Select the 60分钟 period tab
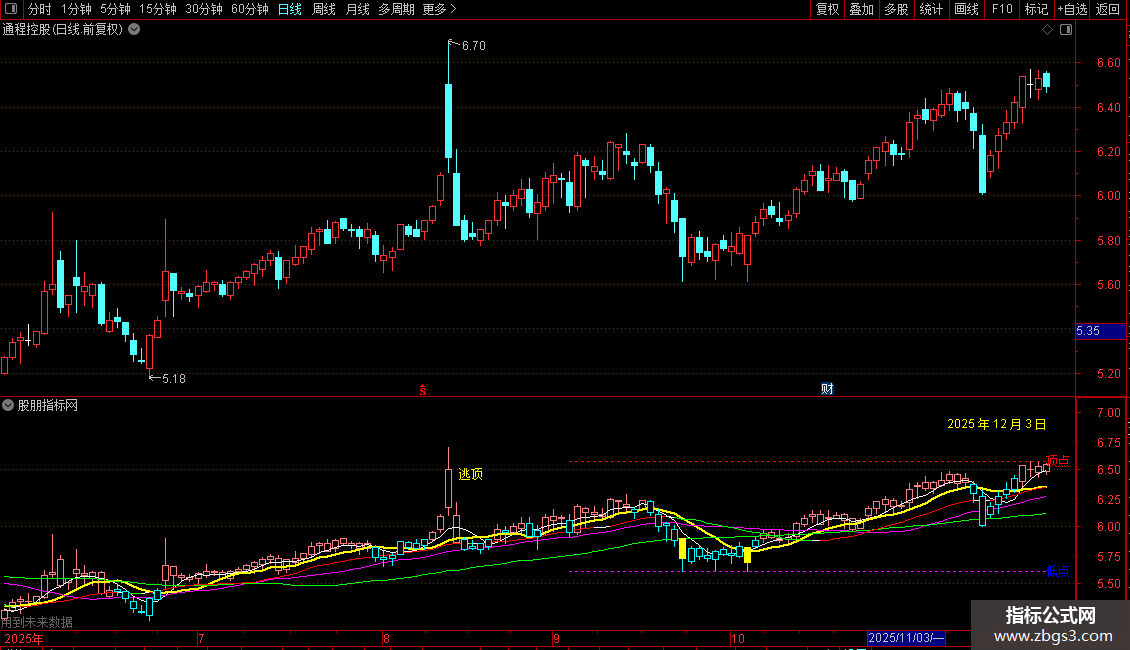Viewport: 1130px width, 650px height. coord(249,9)
